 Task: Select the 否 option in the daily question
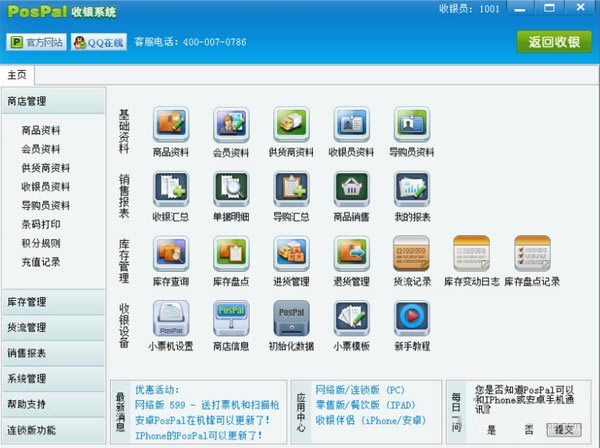pyautogui.click(x=529, y=429)
